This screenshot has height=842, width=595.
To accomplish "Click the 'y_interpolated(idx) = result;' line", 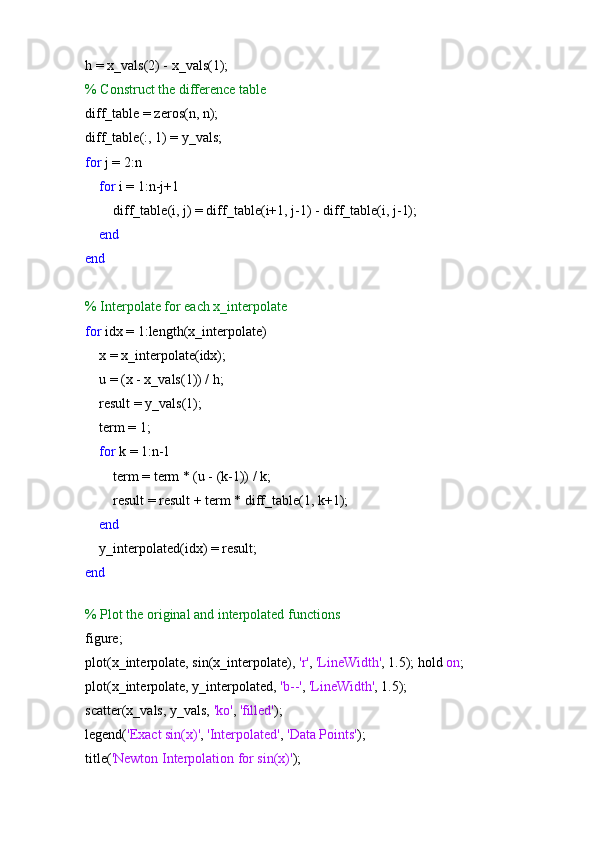I will pos(178,549).
